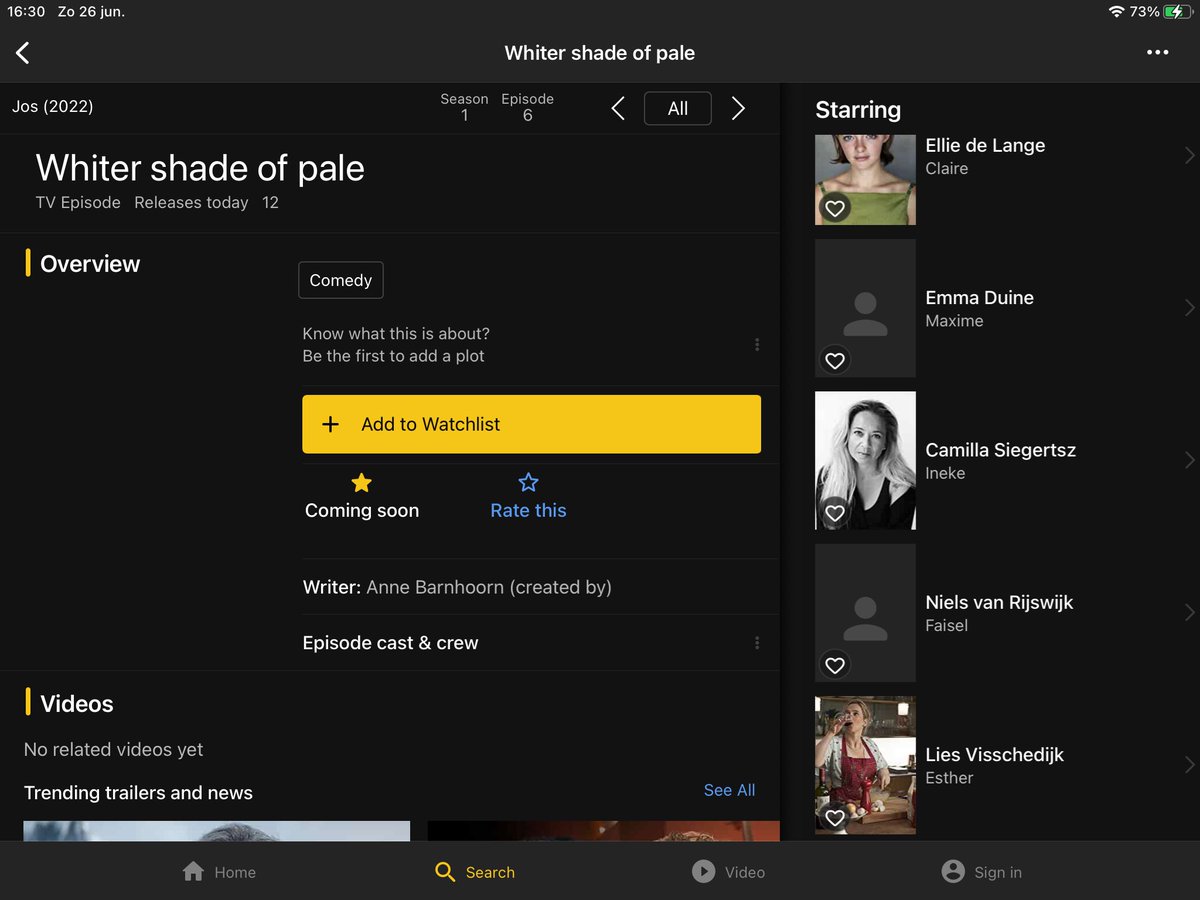Go to previous episode arrow
Screen dimensions: 1200x900
[618, 109]
